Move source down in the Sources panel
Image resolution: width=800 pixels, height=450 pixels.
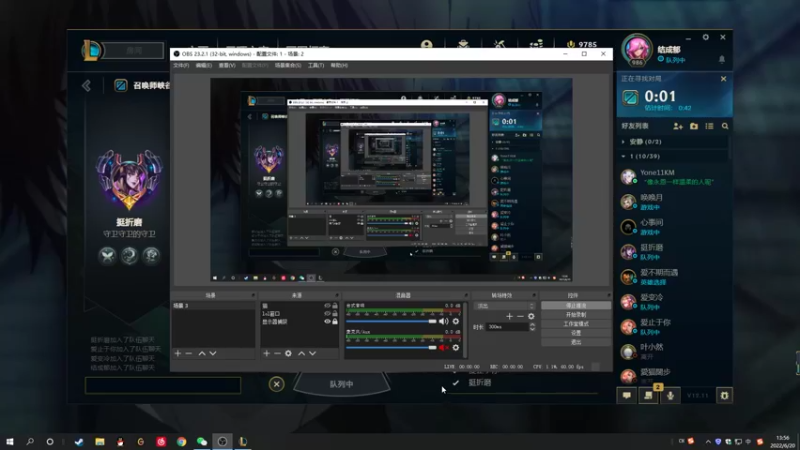312,353
